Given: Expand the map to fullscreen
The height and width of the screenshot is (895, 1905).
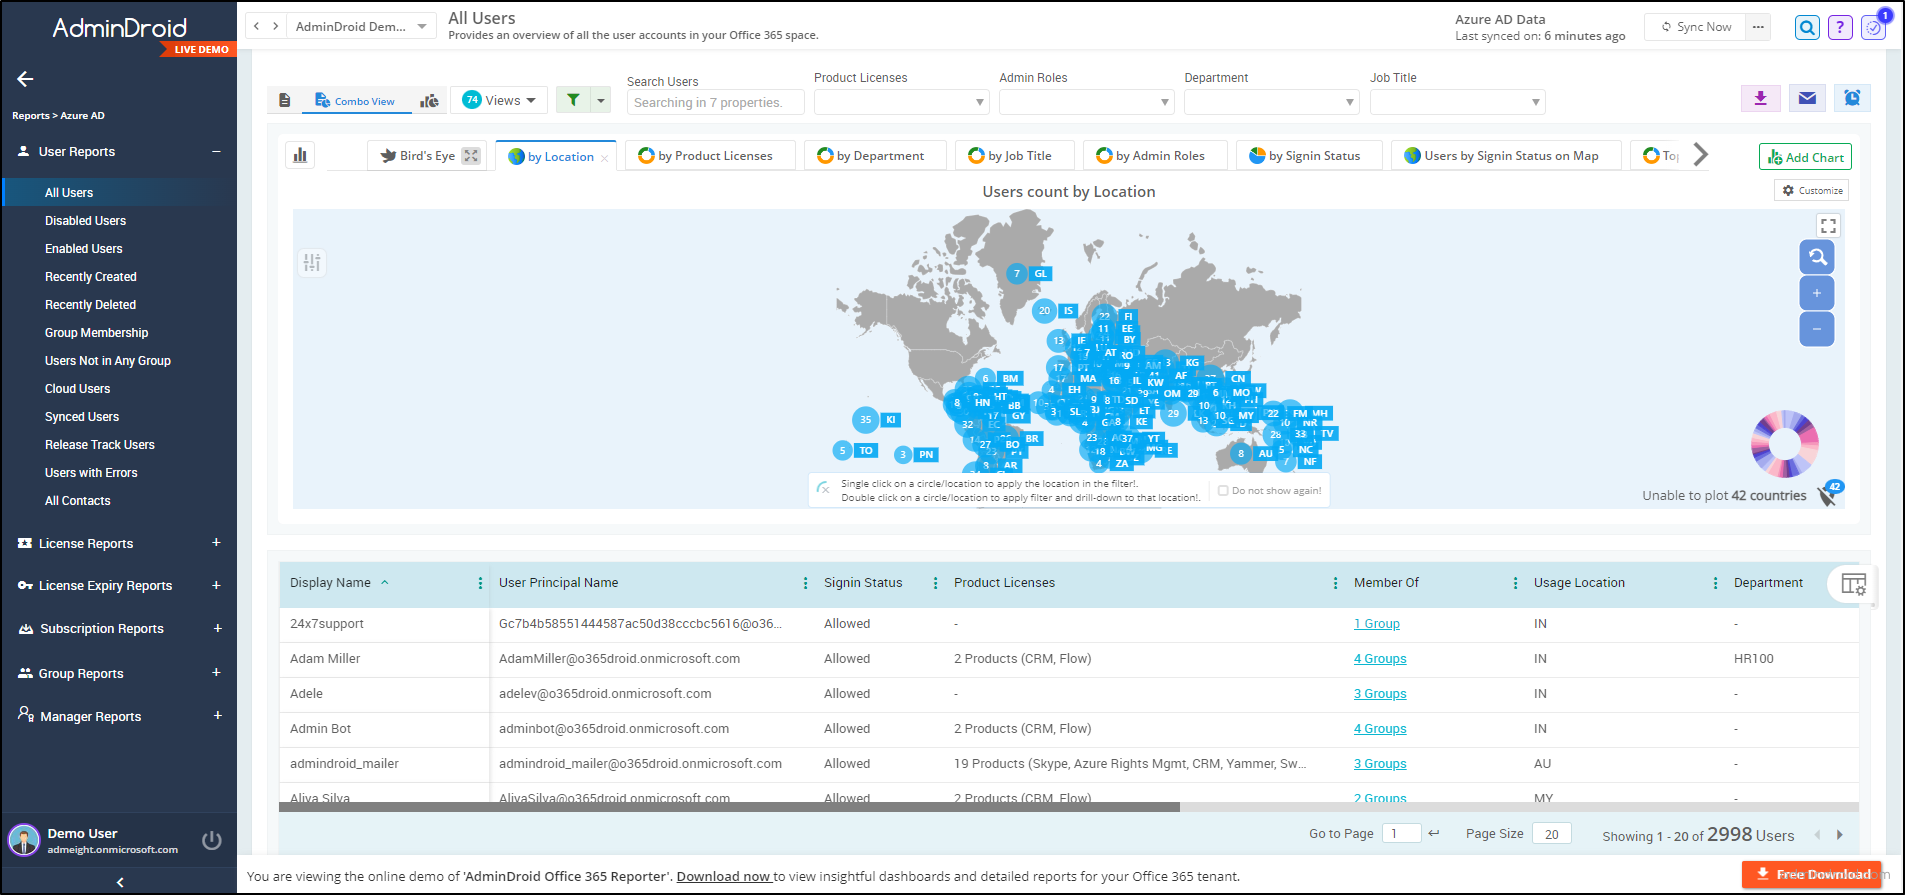Looking at the screenshot, I should click(x=1828, y=226).
